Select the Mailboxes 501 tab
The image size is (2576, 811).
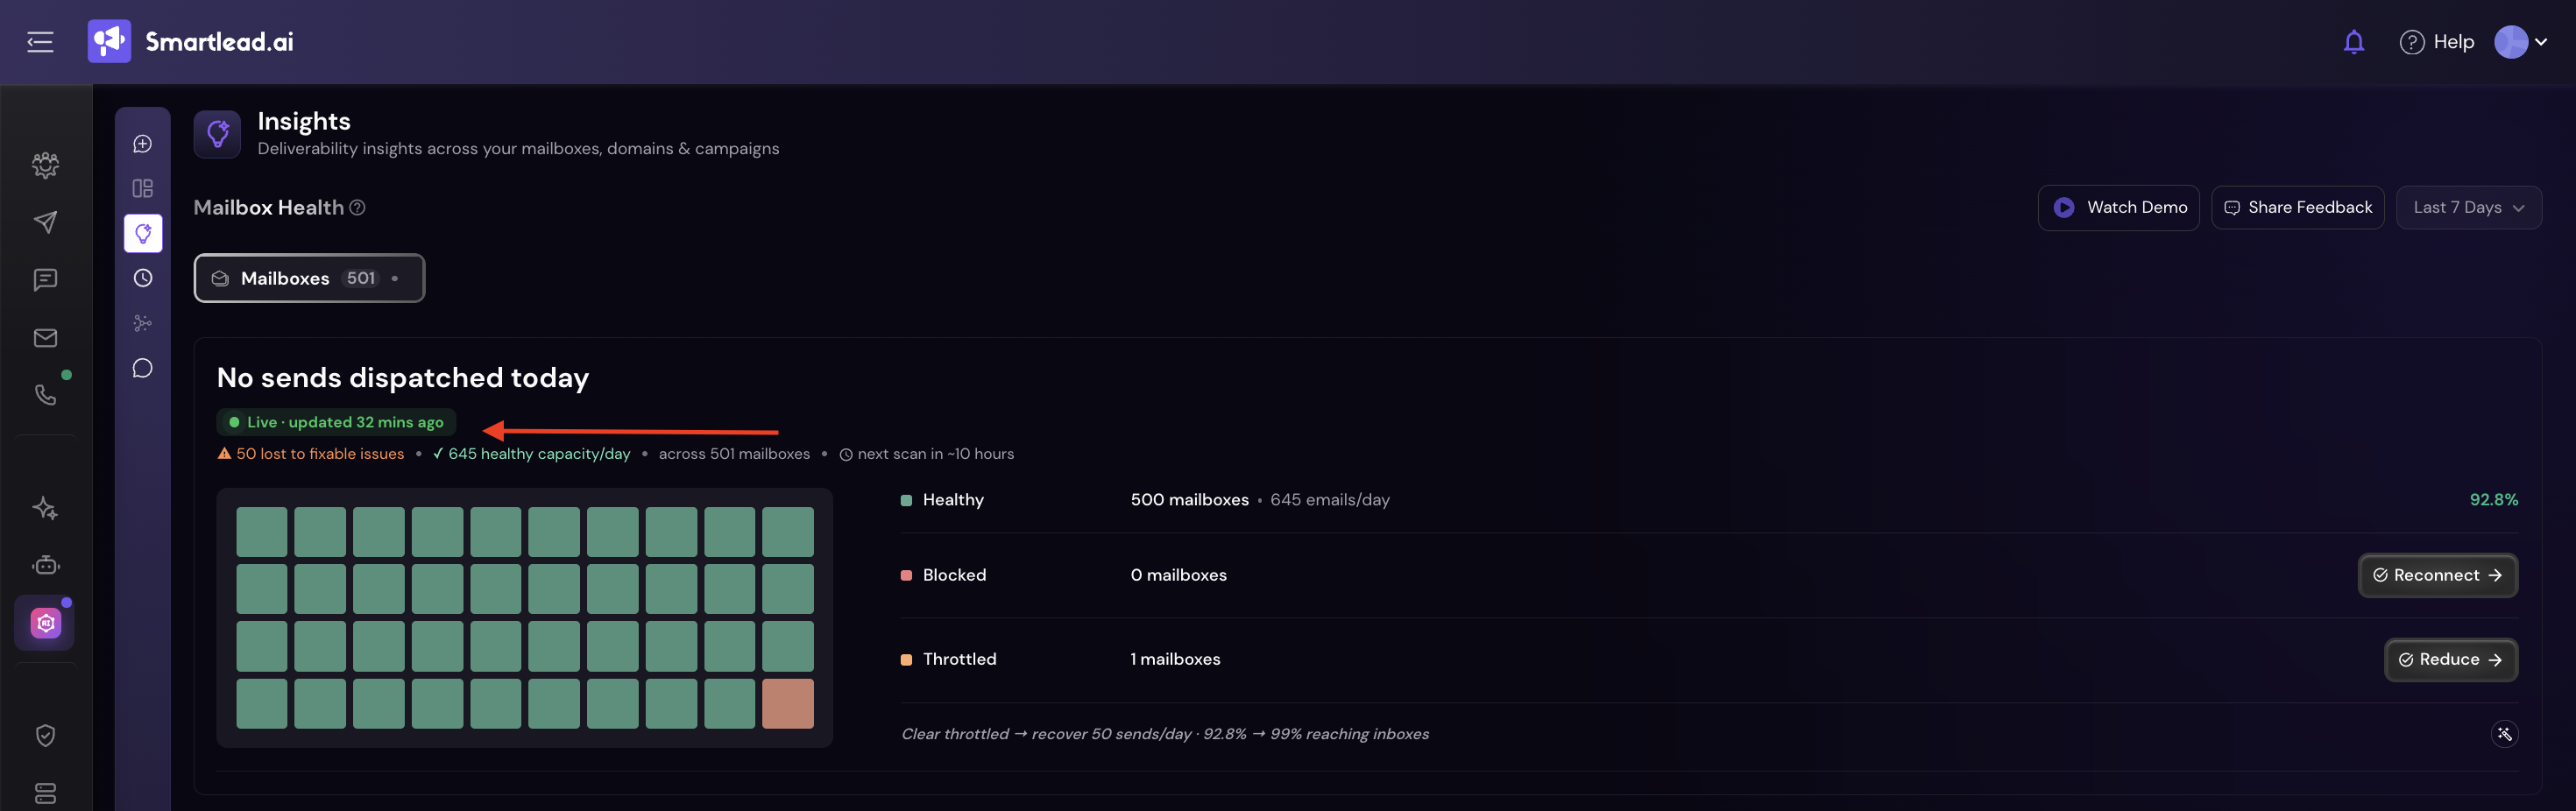[x=309, y=278]
